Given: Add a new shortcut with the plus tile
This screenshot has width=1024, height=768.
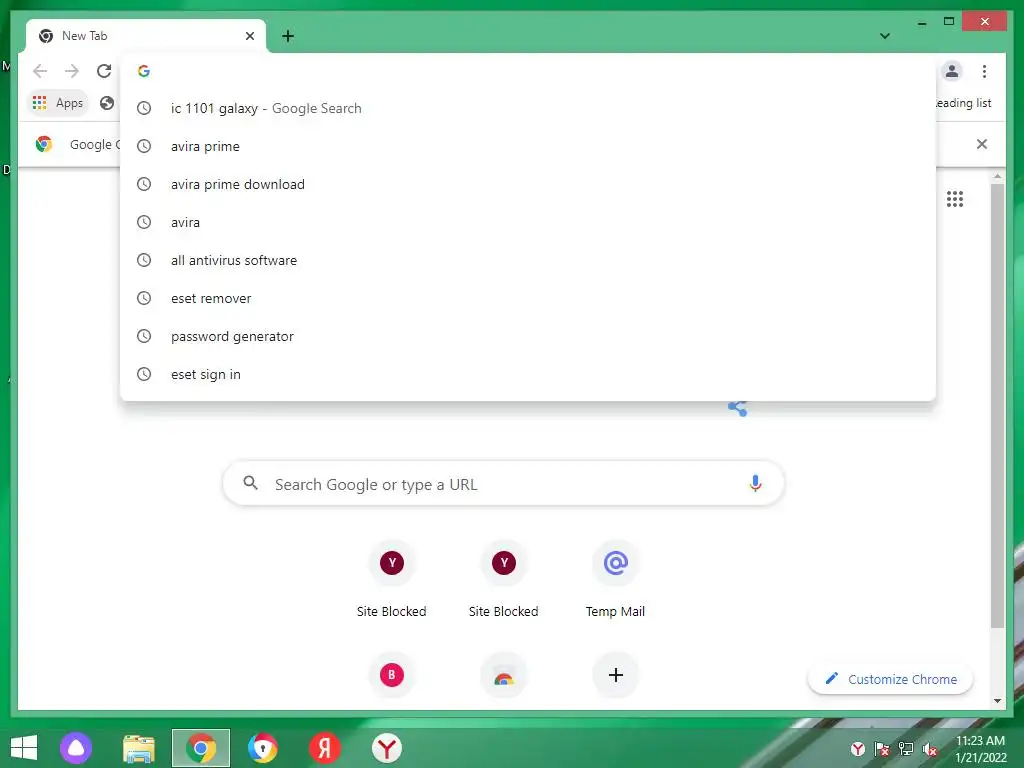Looking at the screenshot, I should tap(615, 675).
